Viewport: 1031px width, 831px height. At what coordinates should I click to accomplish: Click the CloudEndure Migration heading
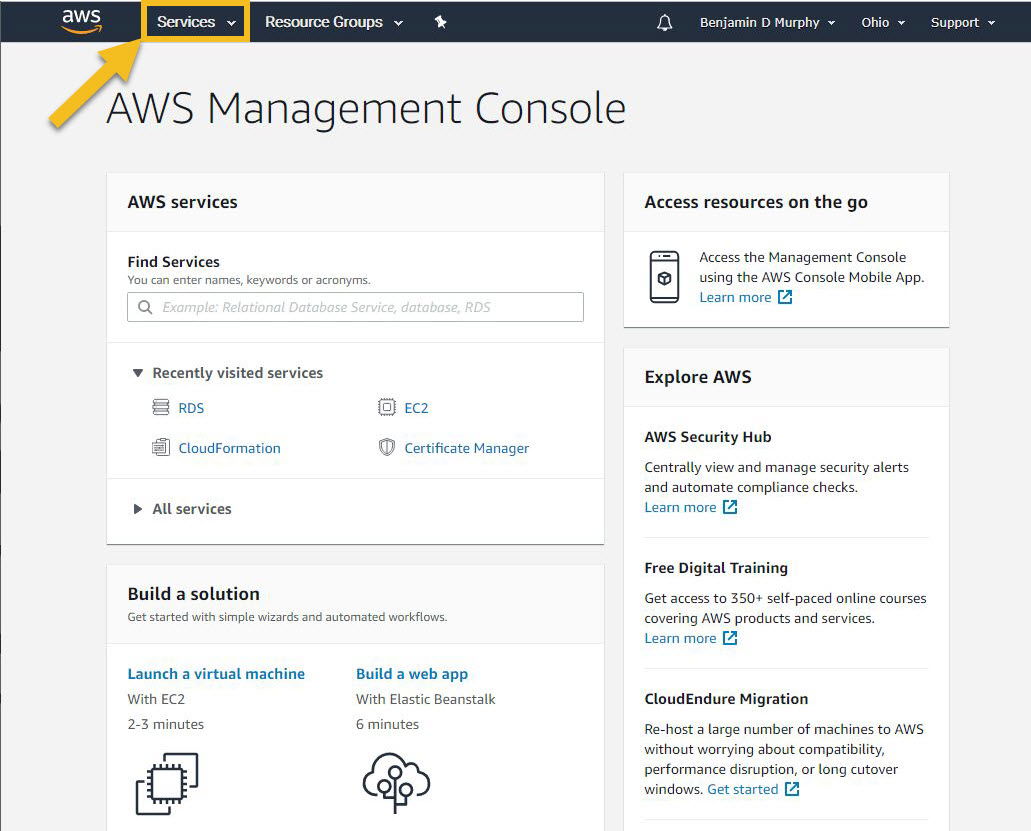726,699
